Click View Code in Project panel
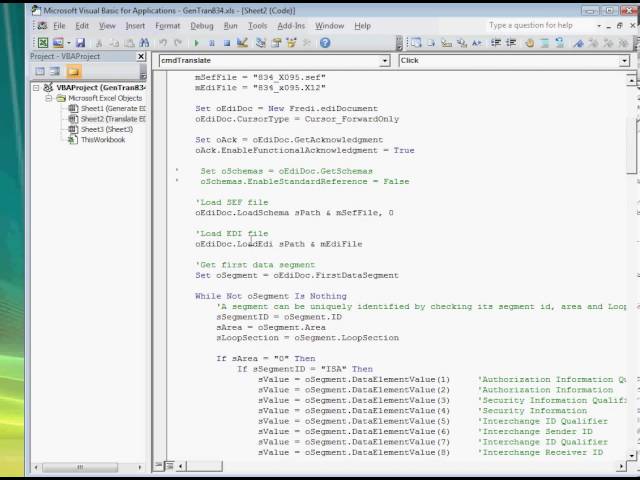640x480 pixels. [x=40, y=71]
